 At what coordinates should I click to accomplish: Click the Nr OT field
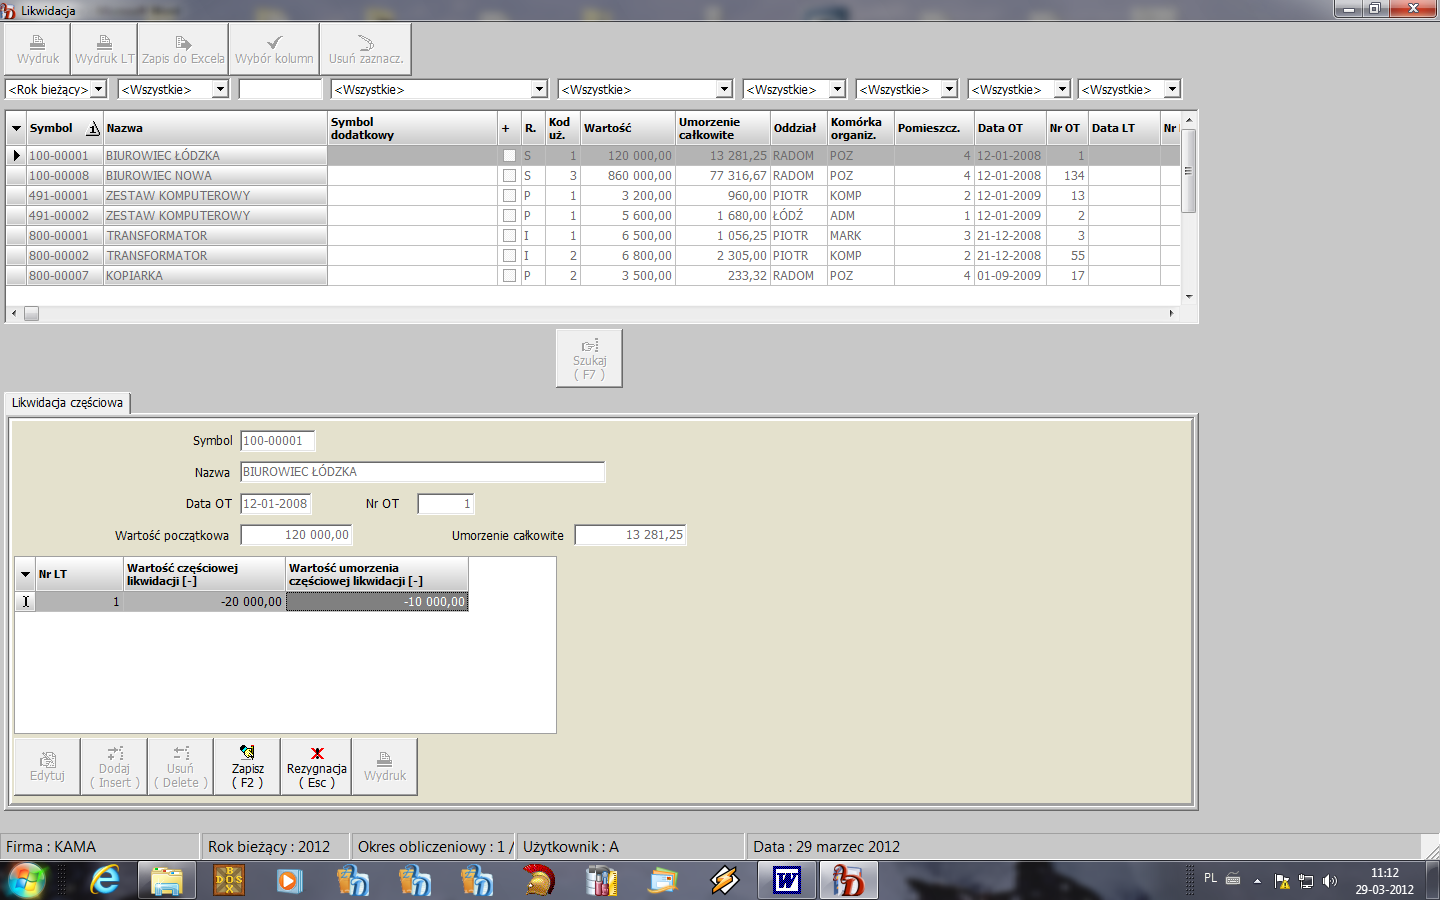446,504
